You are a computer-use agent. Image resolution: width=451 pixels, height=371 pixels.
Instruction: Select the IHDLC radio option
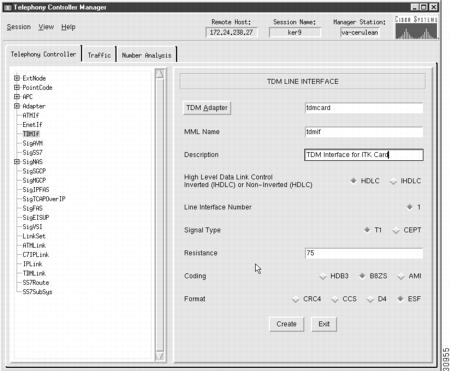[x=394, y=181]
